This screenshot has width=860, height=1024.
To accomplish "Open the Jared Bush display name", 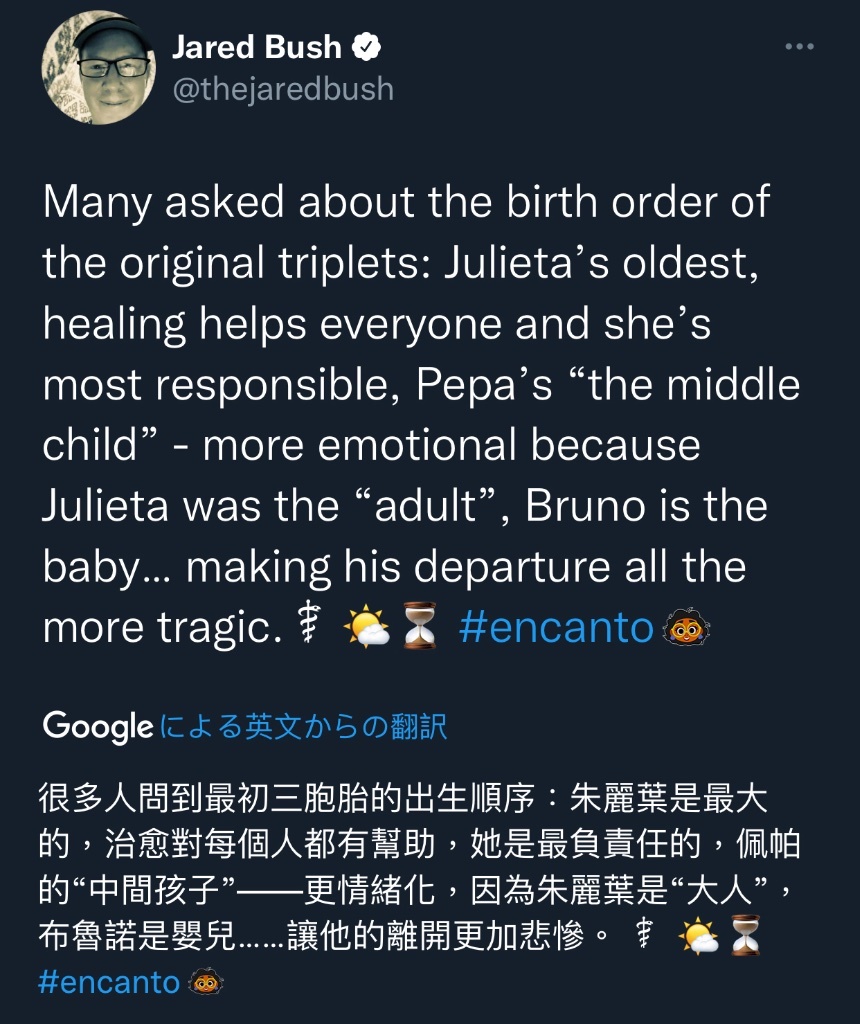I will (x=257, y=47).
